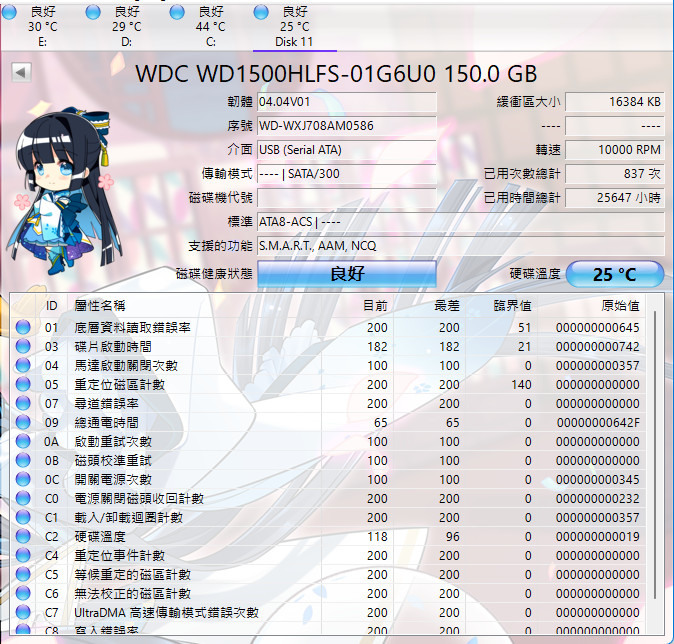Click the attribute list vertical scrollbar
The height and width of the screenshot is (644, 674).
pyautogui.click(x=655, y=455)
